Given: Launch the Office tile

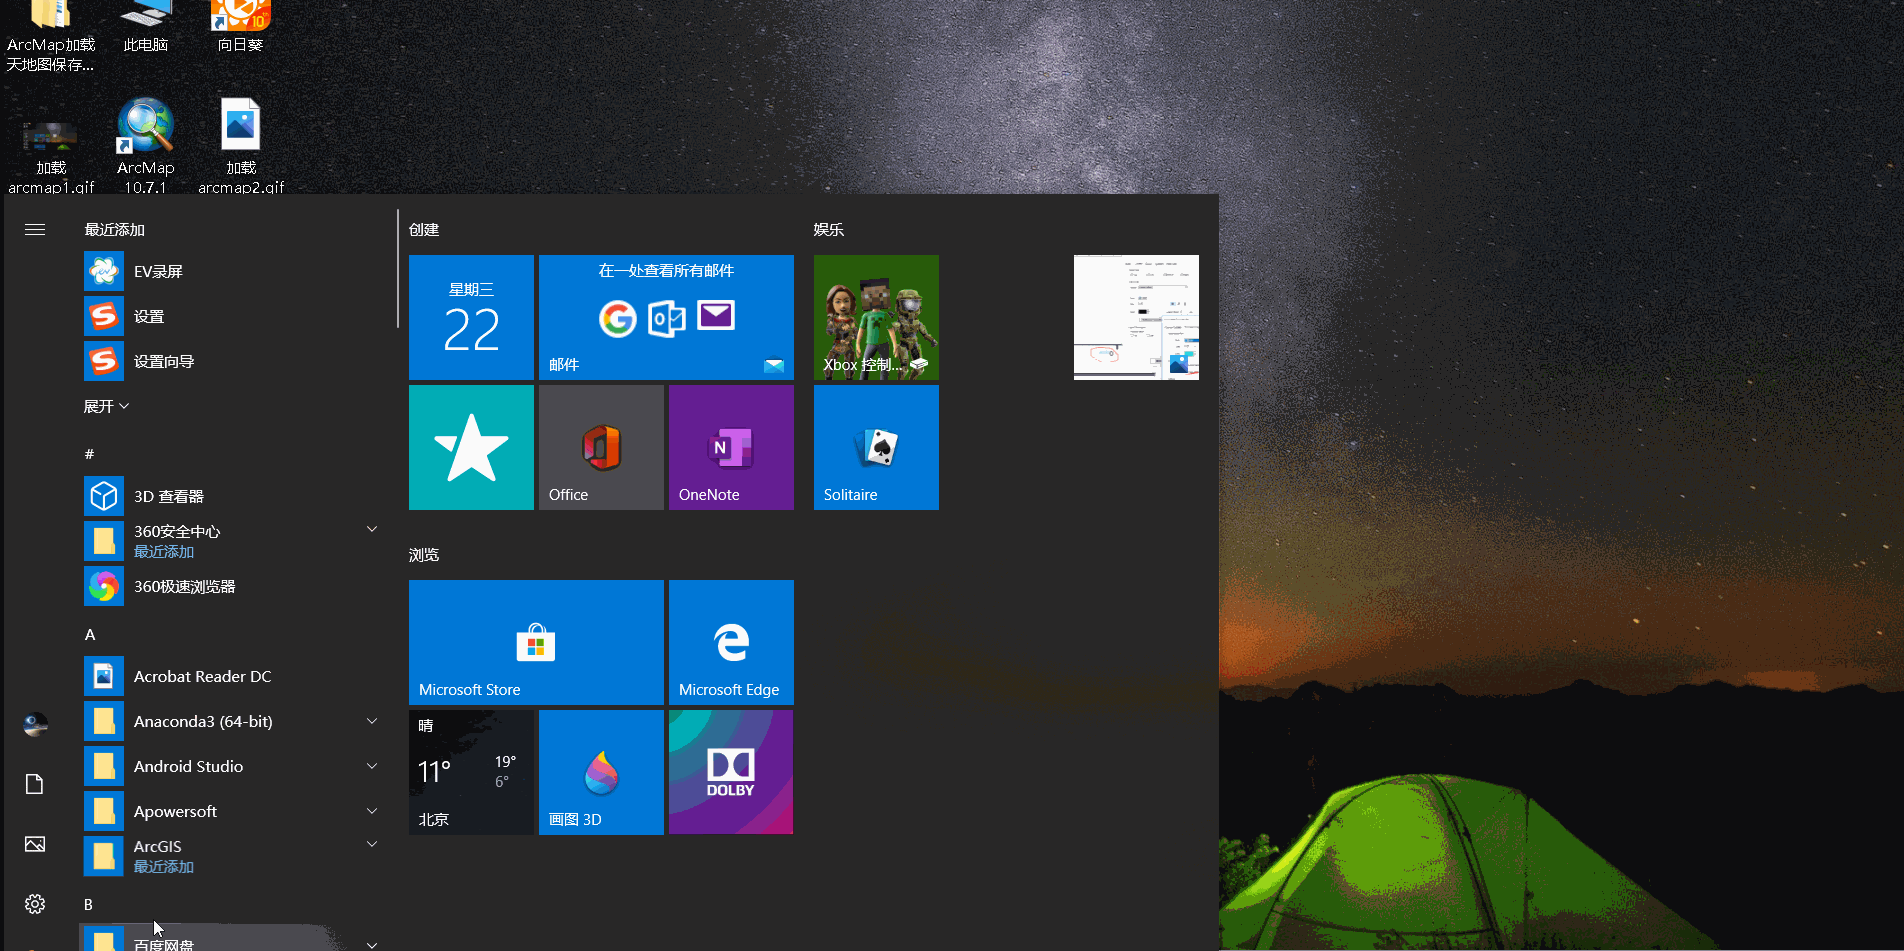Looking at the screenshot, I should point(601,447).
